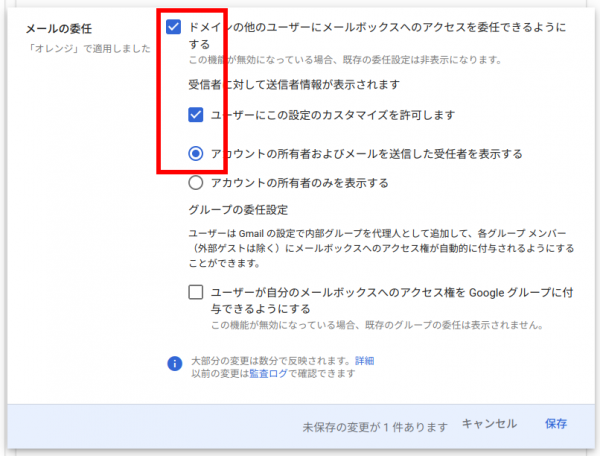Click the 未保存の変更が 1 件あります message
Image resolution: width=600 pixels, height=456 pixels.
376,425
